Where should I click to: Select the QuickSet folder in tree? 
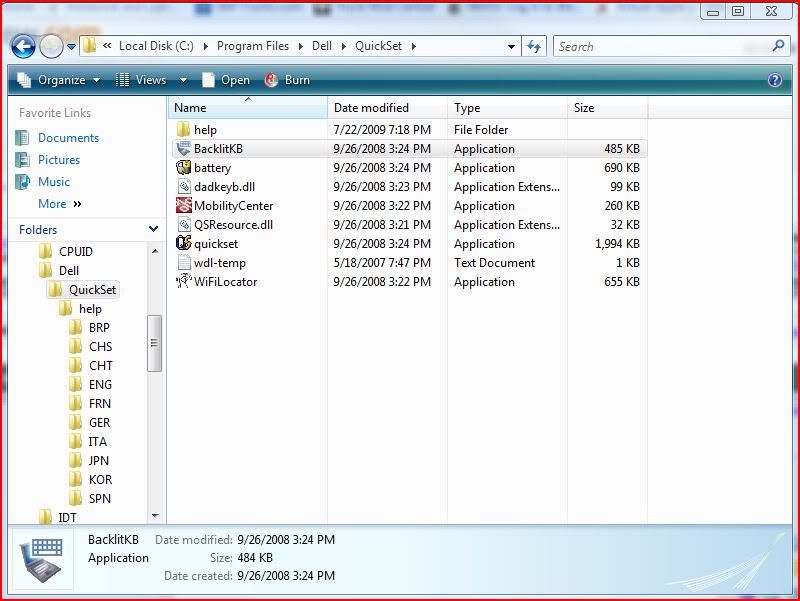pyautogui.click(x=92, y=289)
